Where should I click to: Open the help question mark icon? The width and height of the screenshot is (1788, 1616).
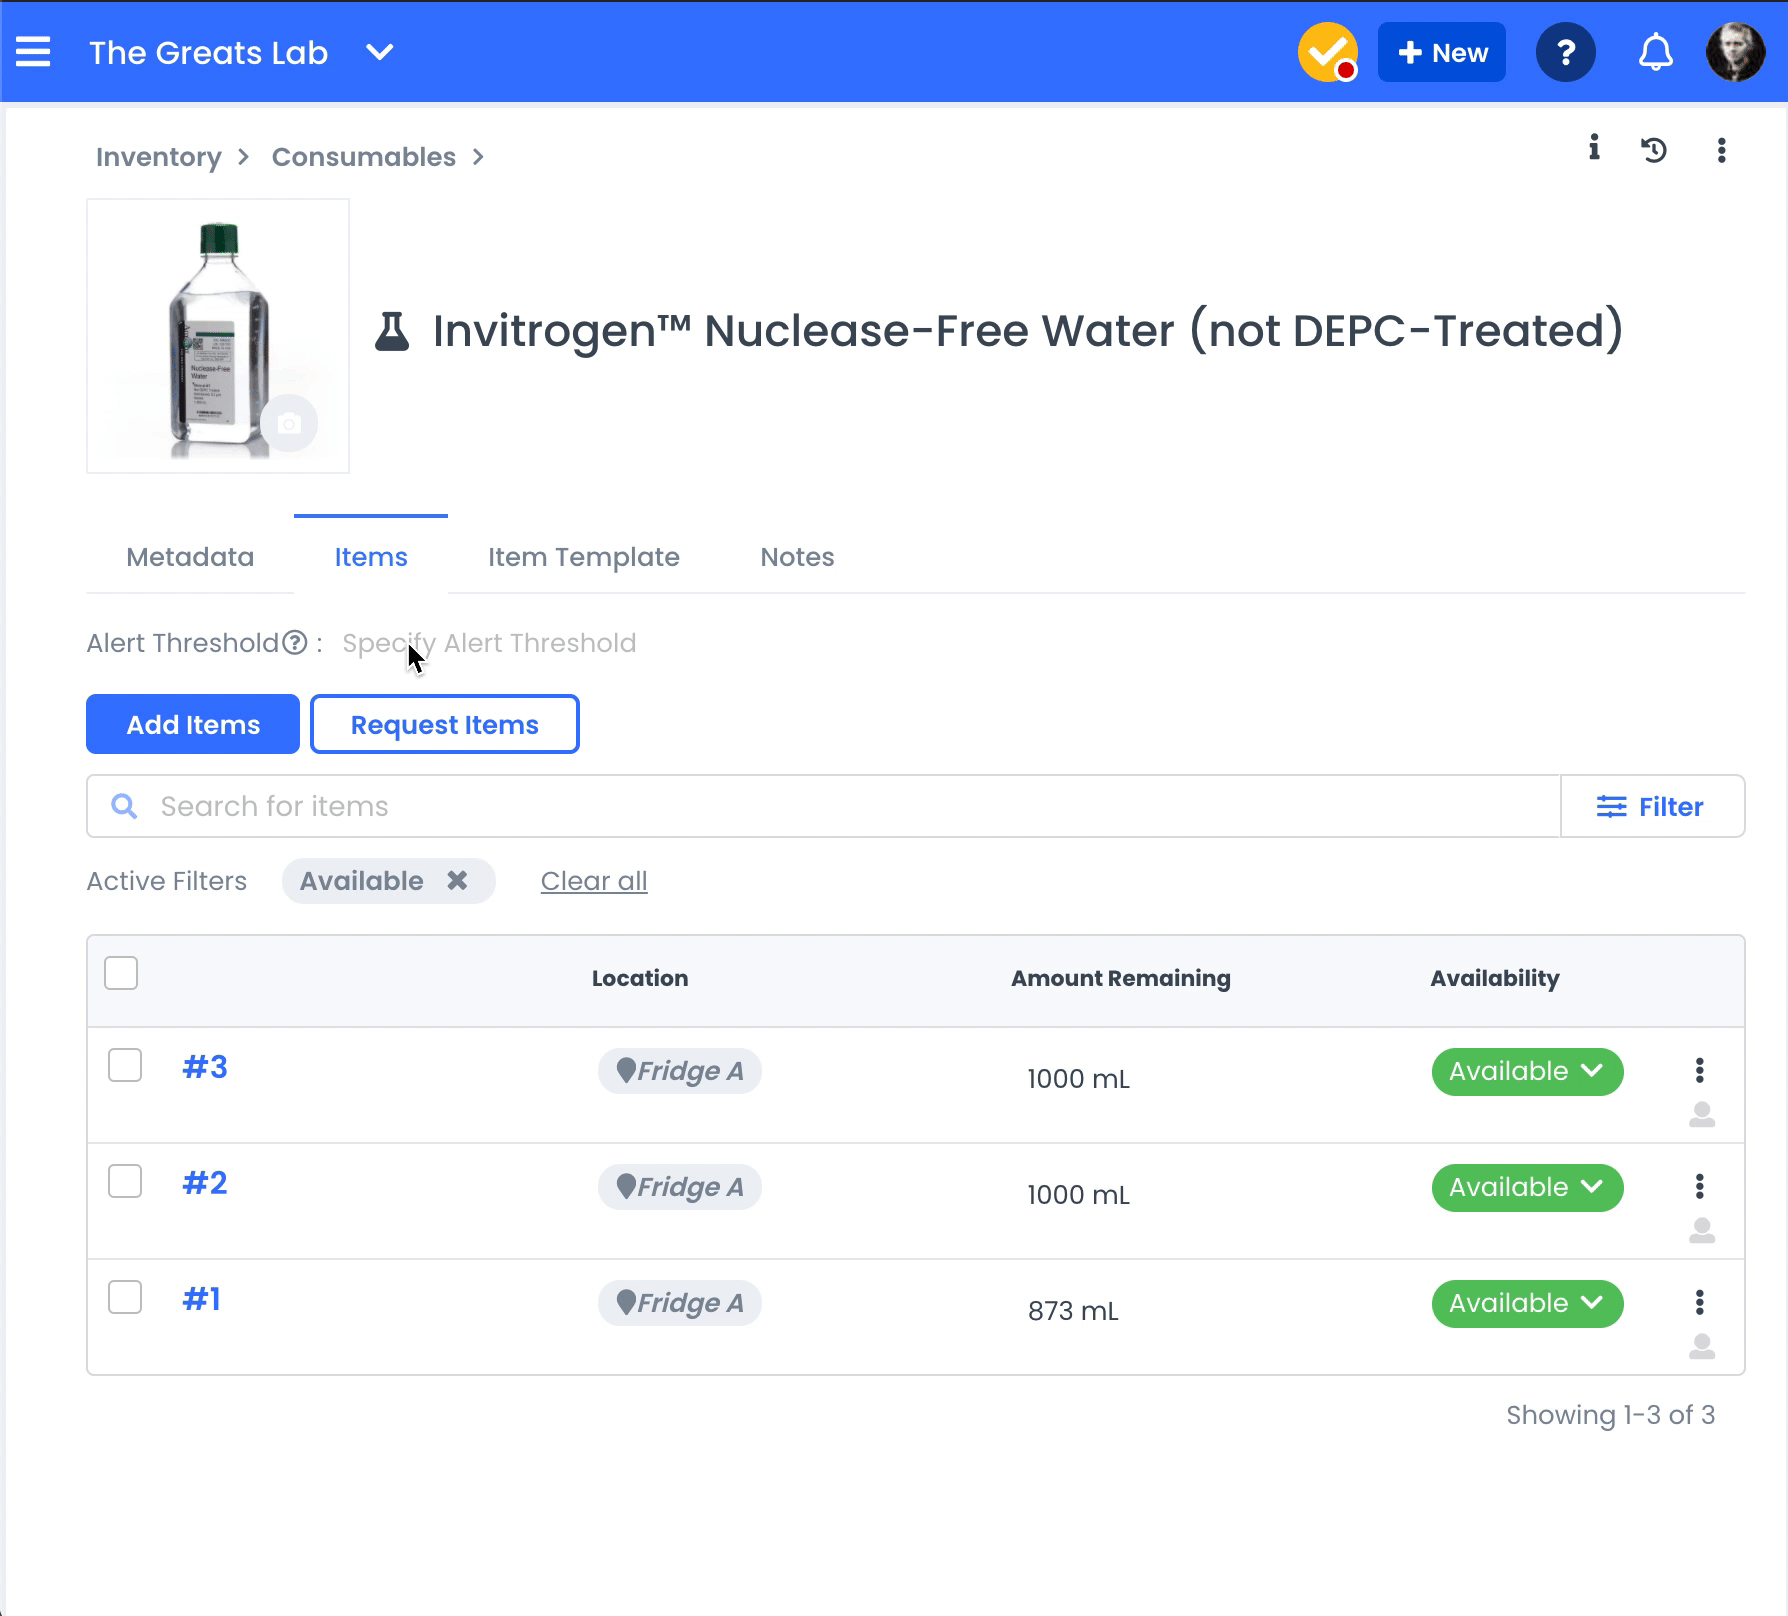(x=1566, y=52)
